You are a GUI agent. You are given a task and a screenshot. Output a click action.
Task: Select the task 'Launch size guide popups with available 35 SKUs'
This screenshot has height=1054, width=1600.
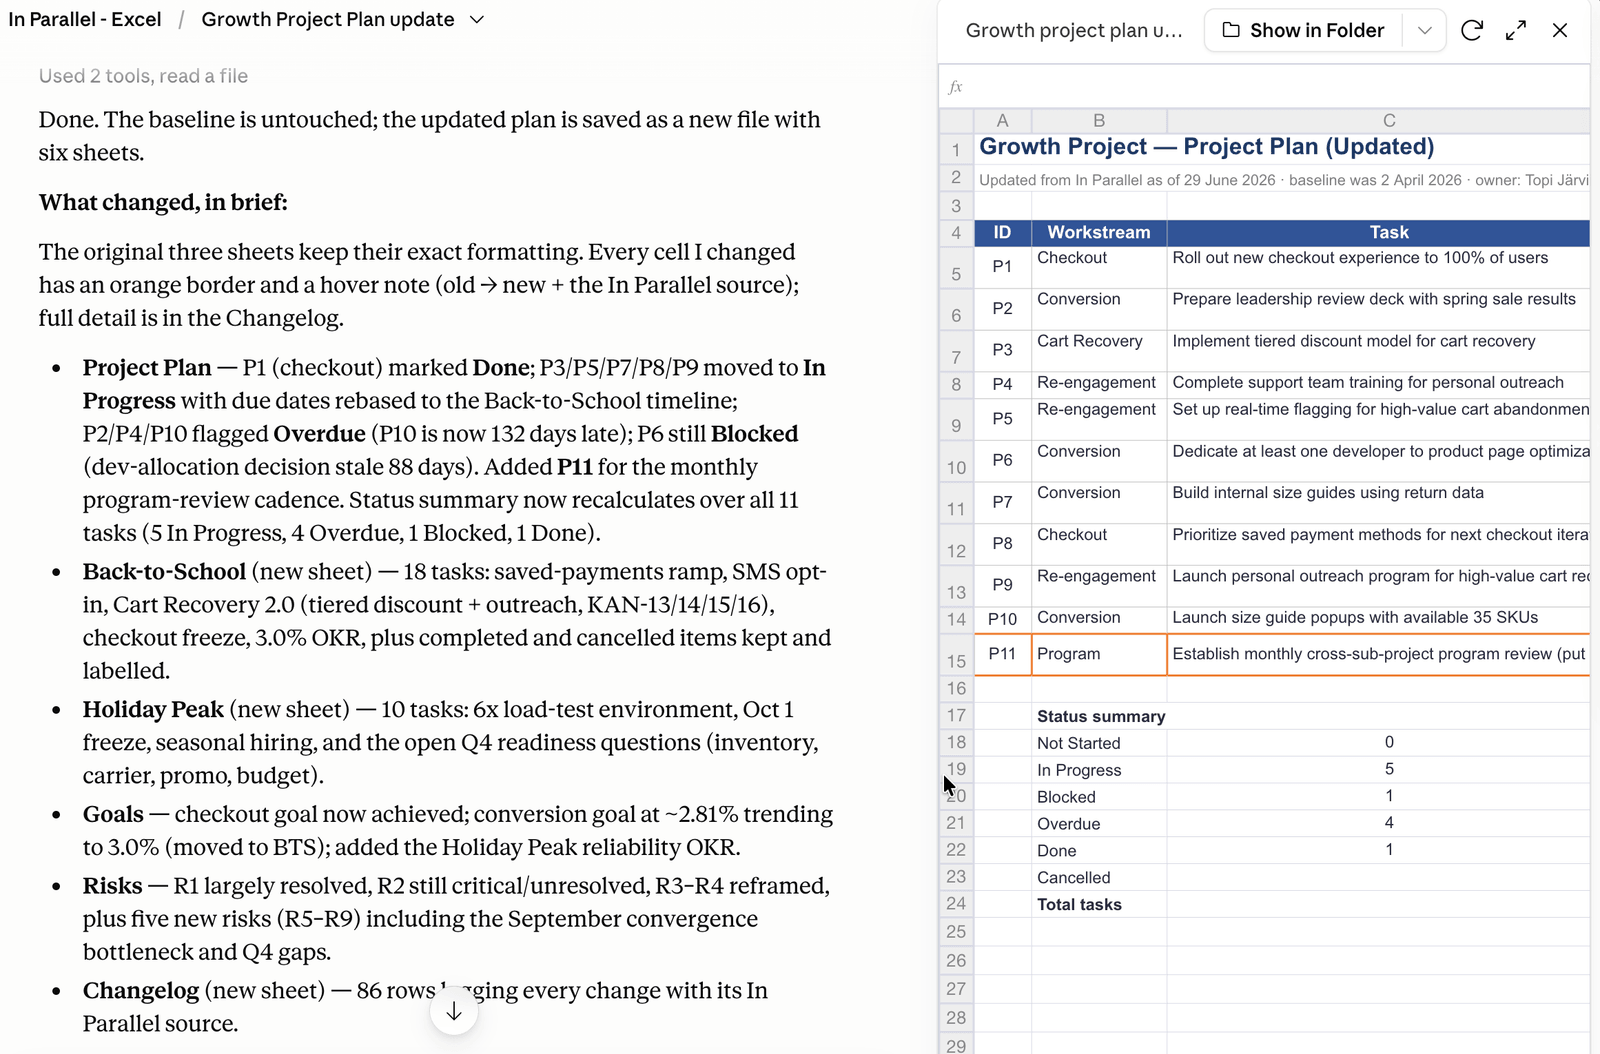(1378, 618)
